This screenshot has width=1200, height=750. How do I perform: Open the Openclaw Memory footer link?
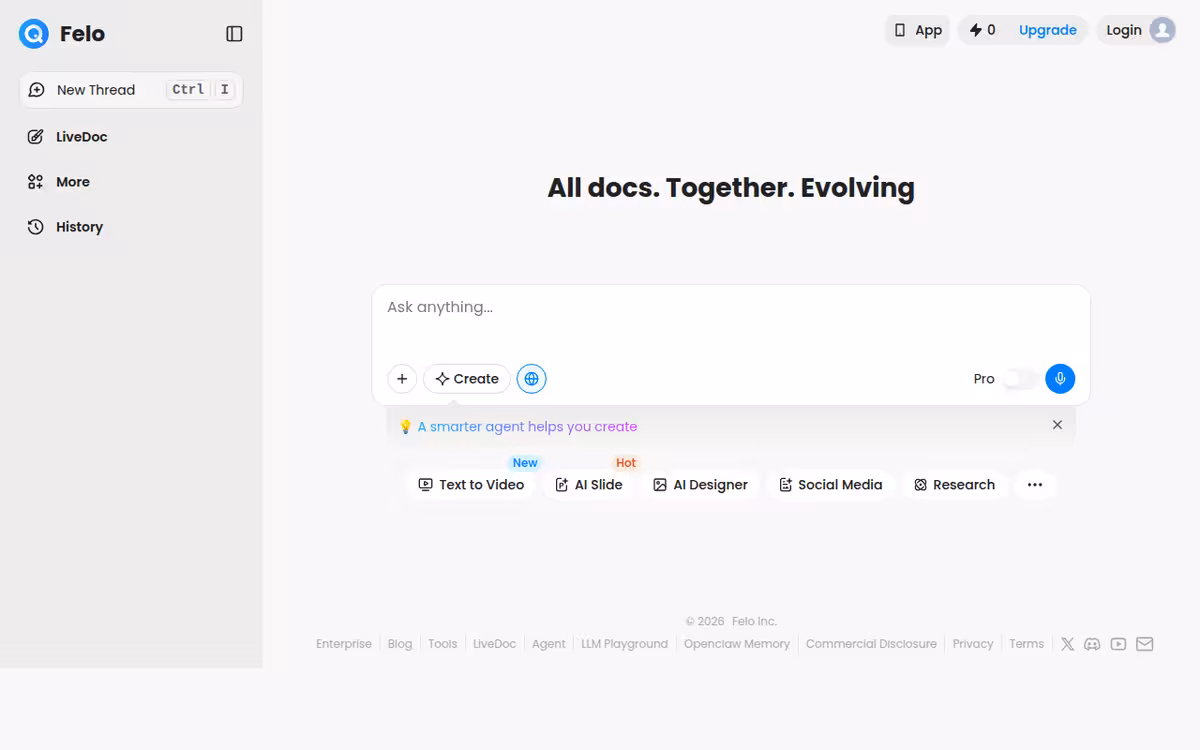click(737, 644)
